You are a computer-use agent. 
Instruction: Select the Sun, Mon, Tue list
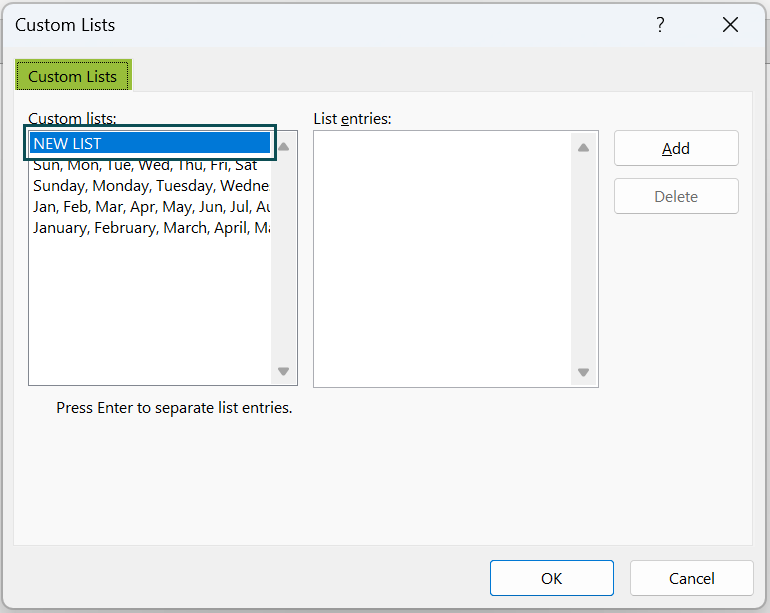pyautogui.click(x=150, y=165)
